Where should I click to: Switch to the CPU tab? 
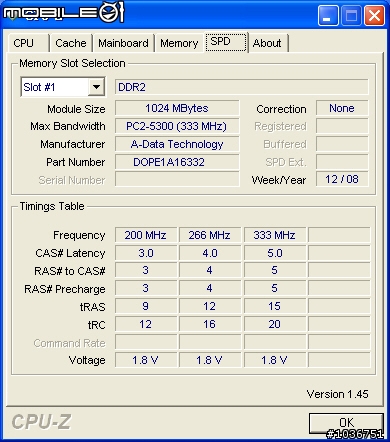[28, 43]
